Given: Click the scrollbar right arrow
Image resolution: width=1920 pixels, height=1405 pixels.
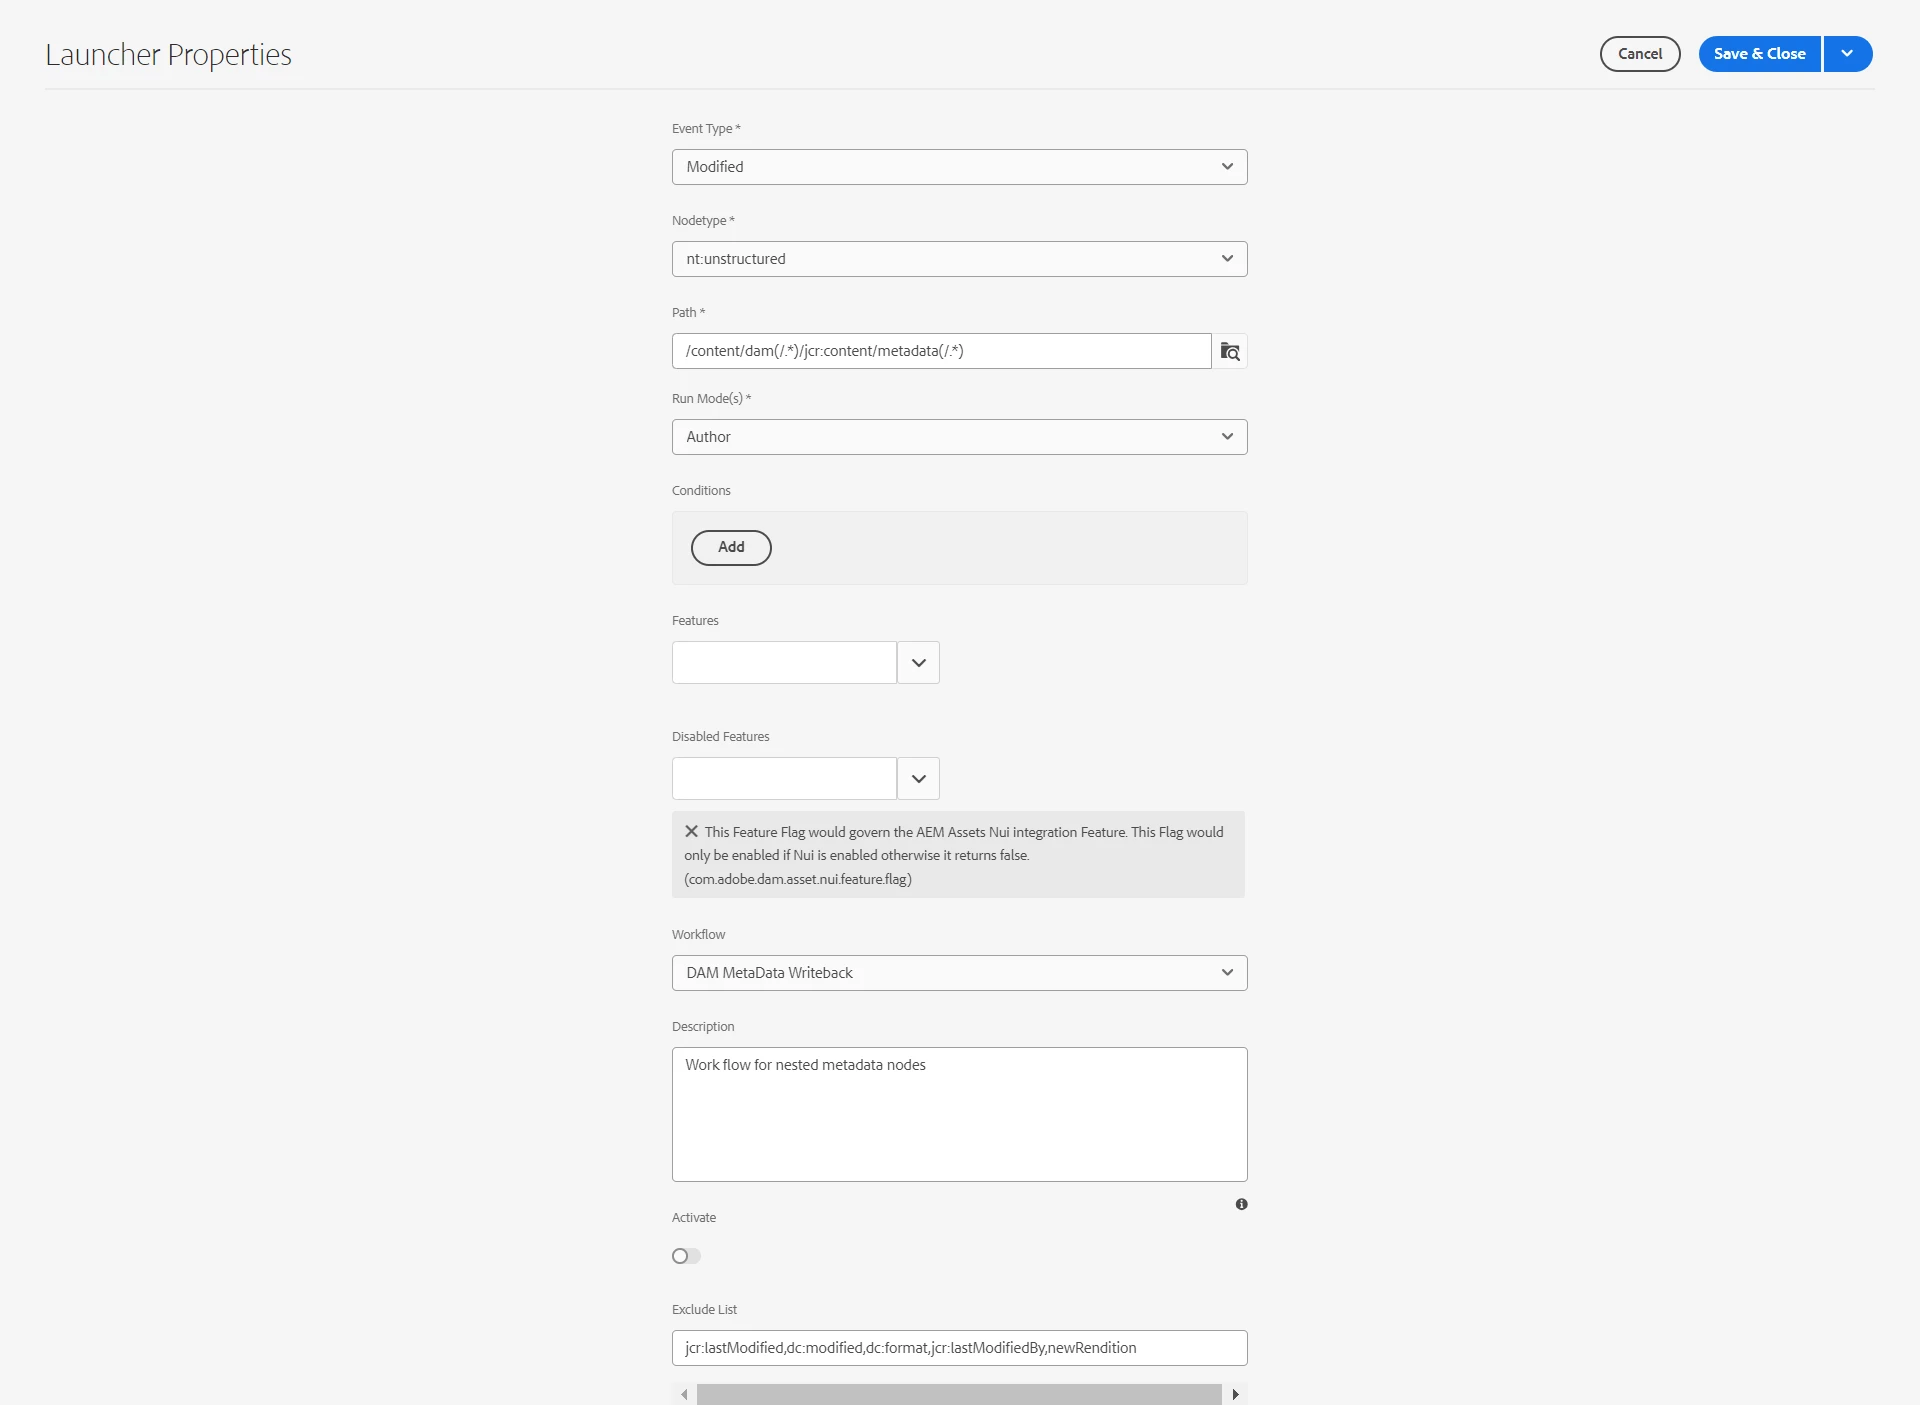Looking at the screenshot, I should point(1235,1394).
